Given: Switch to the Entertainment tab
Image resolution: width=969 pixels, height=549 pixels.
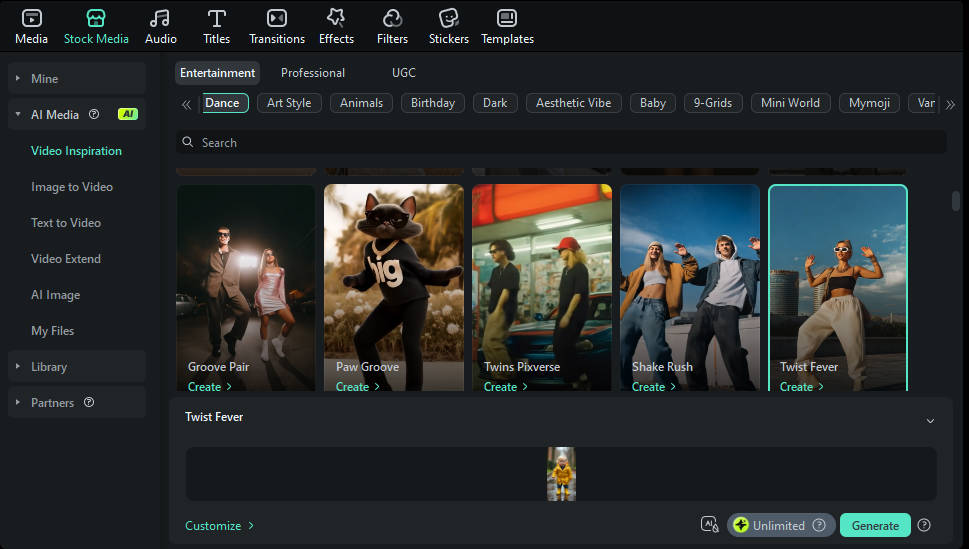Looking at the screenshot, I should pos(218,73).
